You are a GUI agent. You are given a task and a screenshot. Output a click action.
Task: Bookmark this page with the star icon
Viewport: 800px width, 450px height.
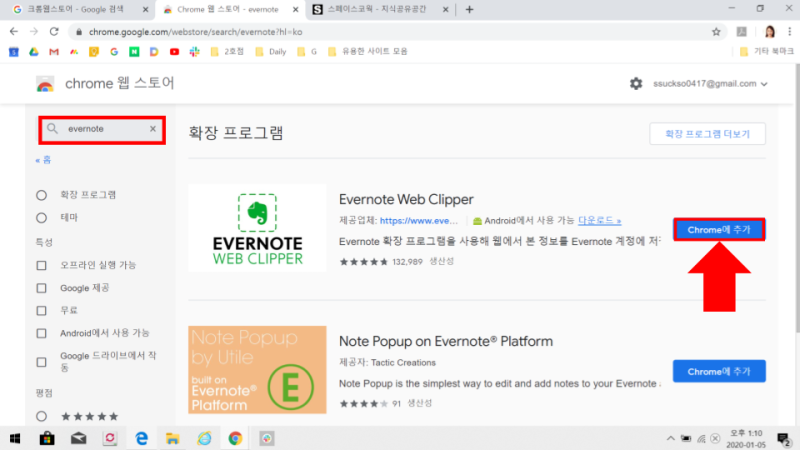click(x=716, y=32)
